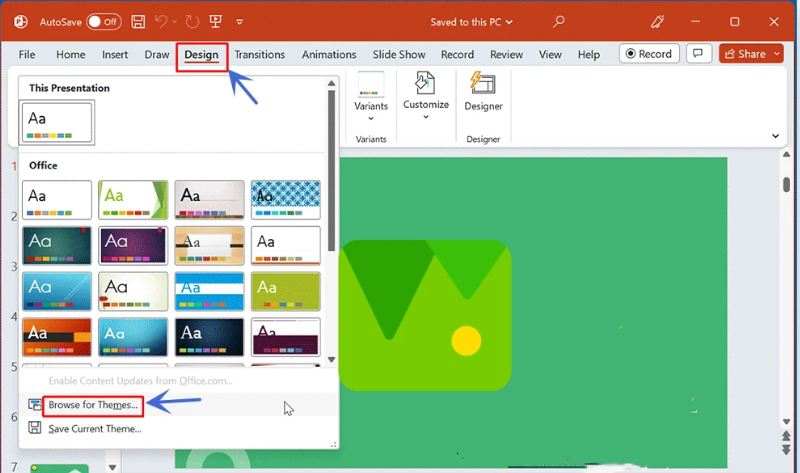The image size is (800, 473).
Task: Select the olive green theme thumbnail
Action: tap(286, 291)
